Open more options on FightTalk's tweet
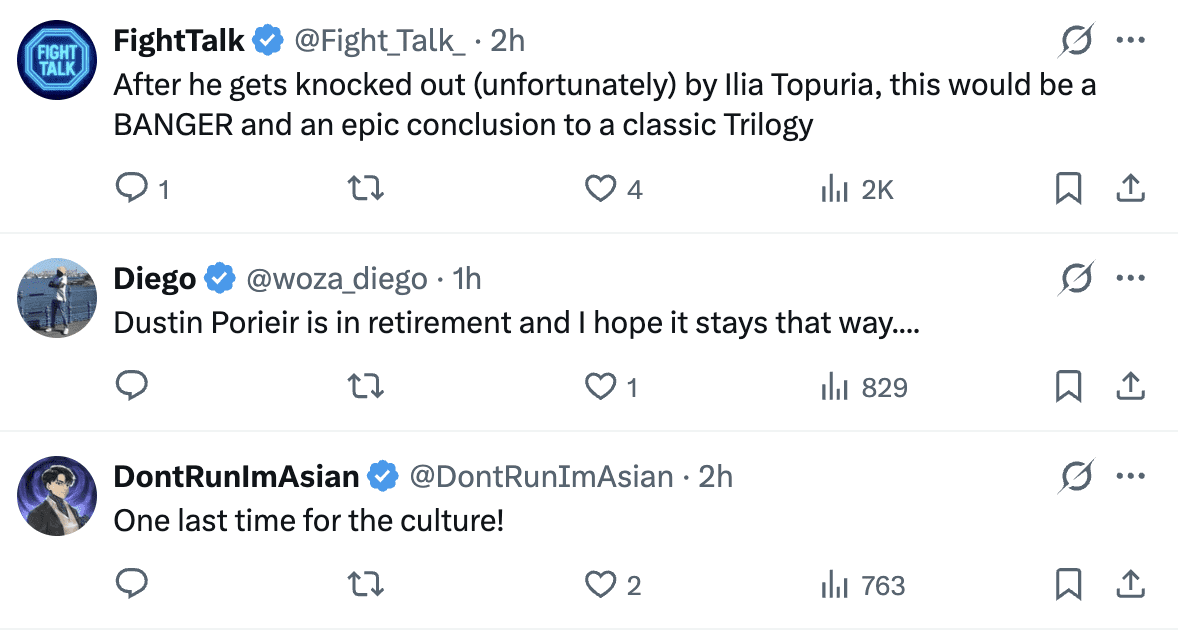This screenshot has width=1178, height=630. (x=1129, y=41)
